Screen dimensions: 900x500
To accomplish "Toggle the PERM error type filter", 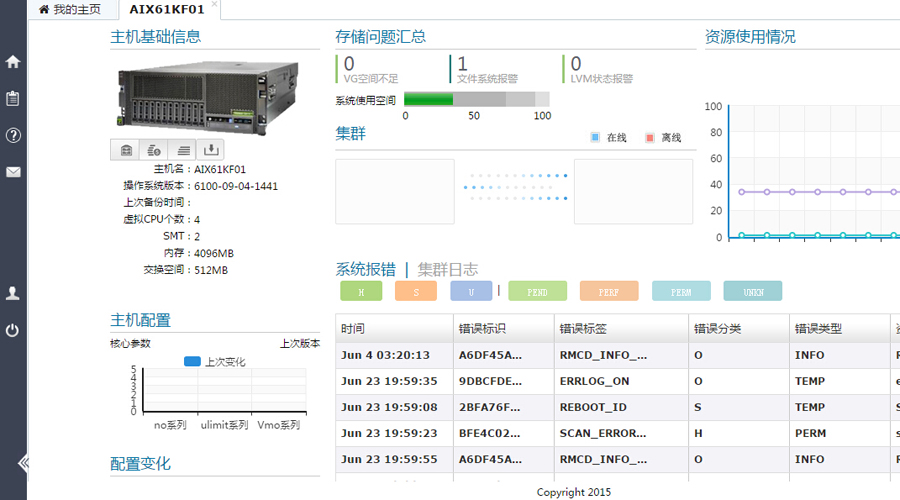I will coord(680,292).
